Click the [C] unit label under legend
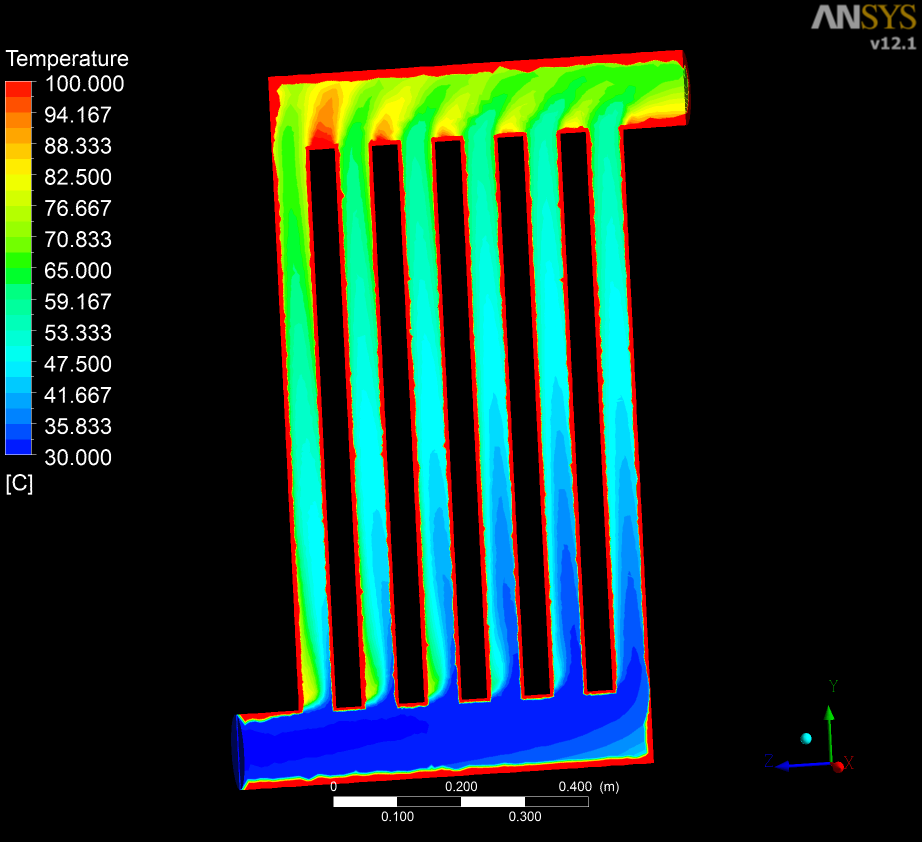Image resolution: width=922 pixels, height=842 pixels. [19, 484]
